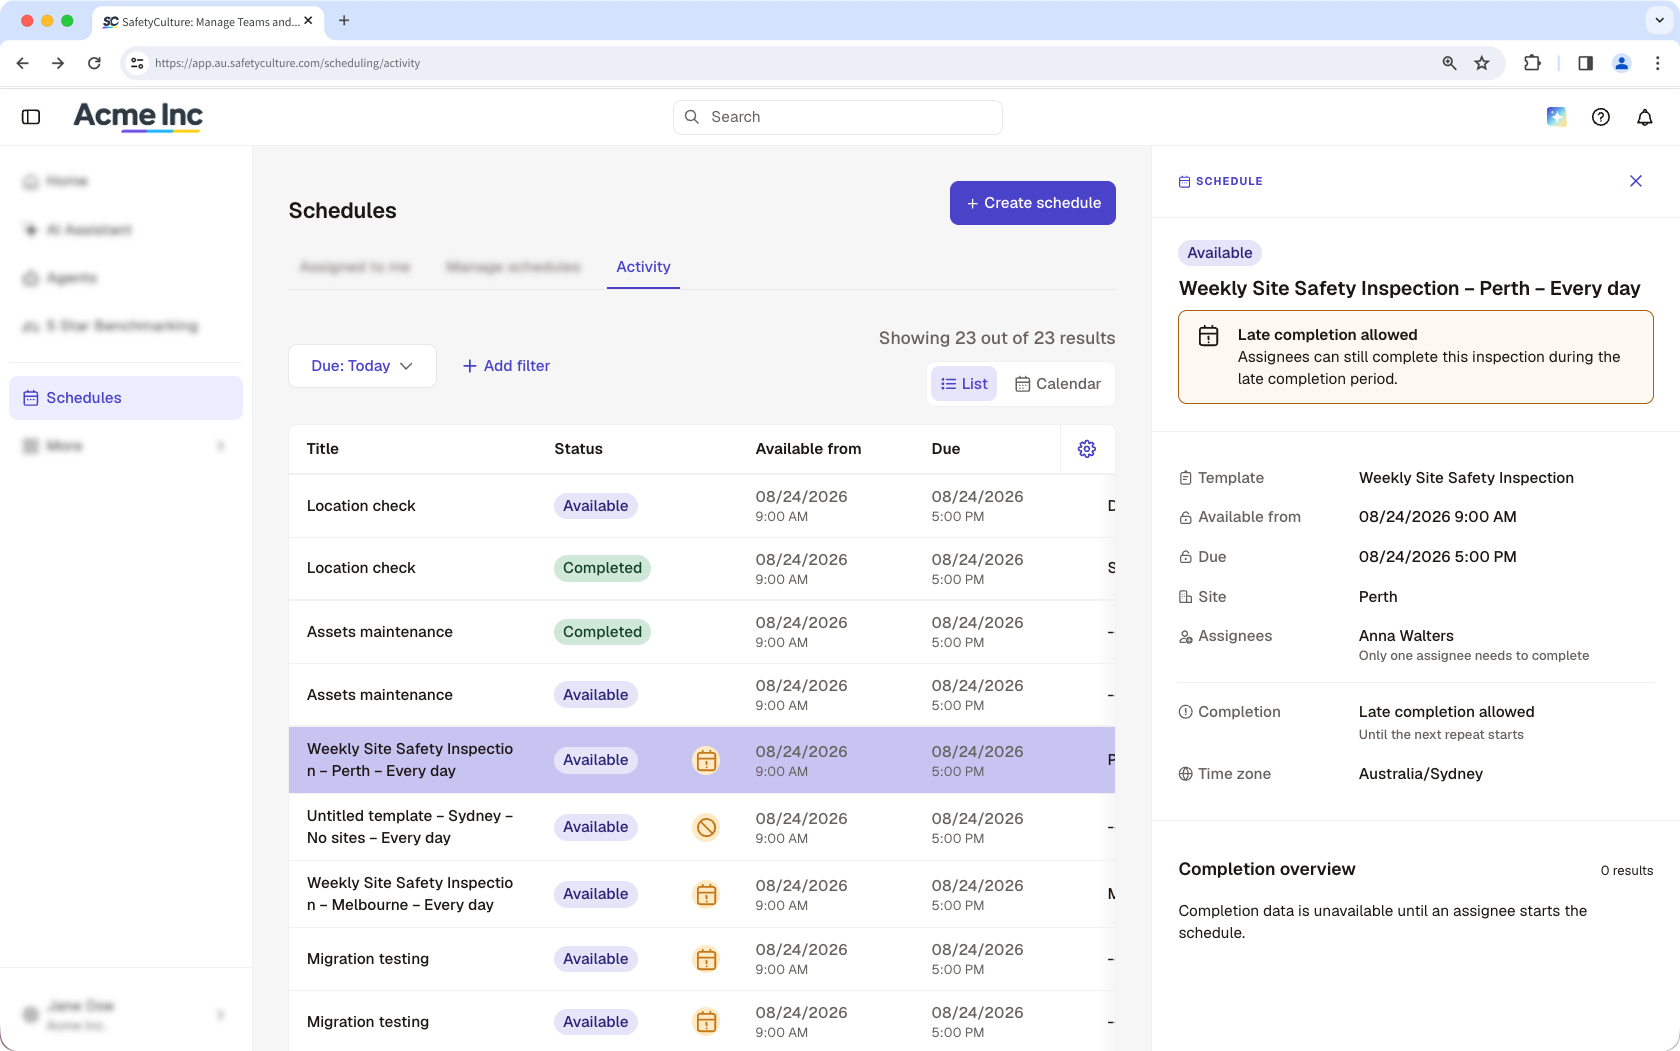Open the Location check row marked Completed
This screenshot has height=1051, width=1680.
702,568
